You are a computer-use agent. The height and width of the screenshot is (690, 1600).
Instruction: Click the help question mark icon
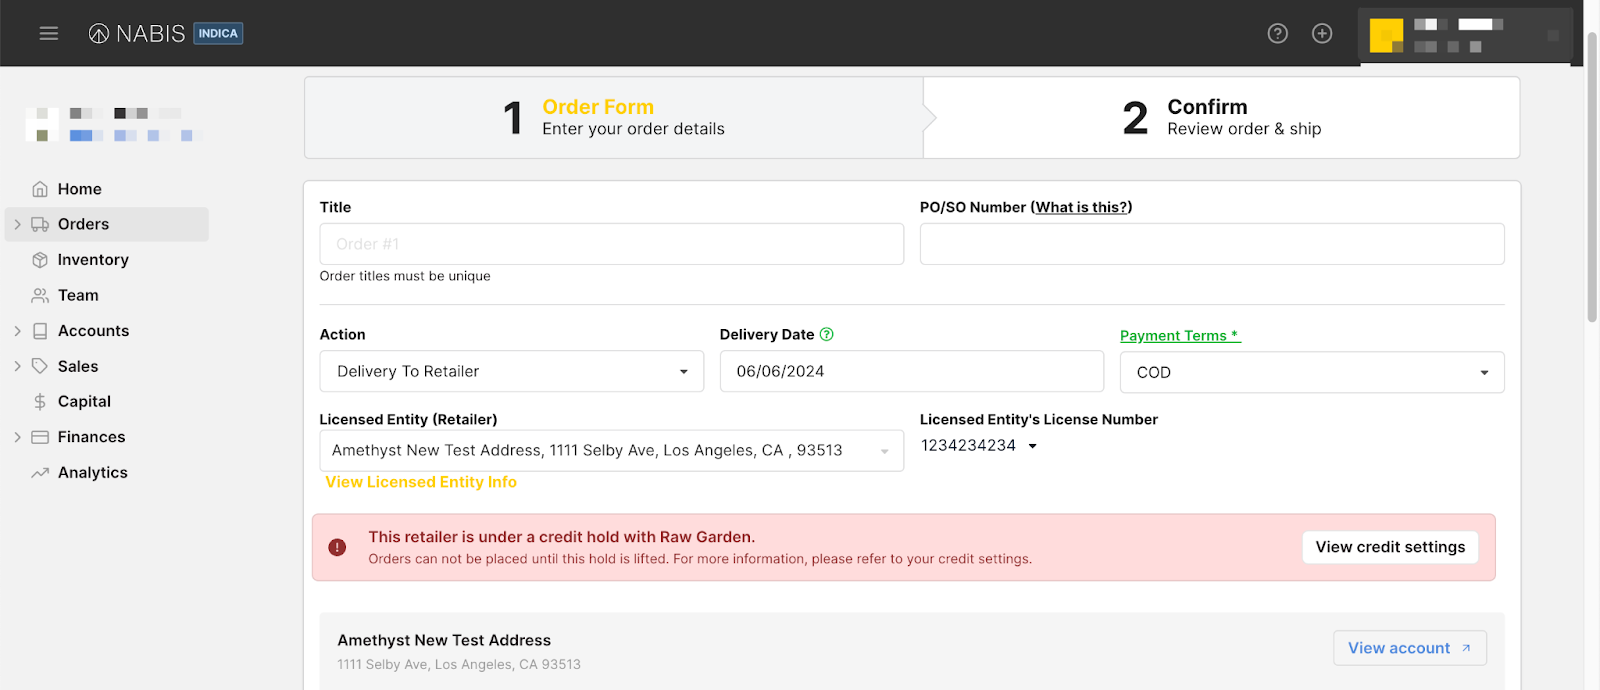click(1277, 33)
